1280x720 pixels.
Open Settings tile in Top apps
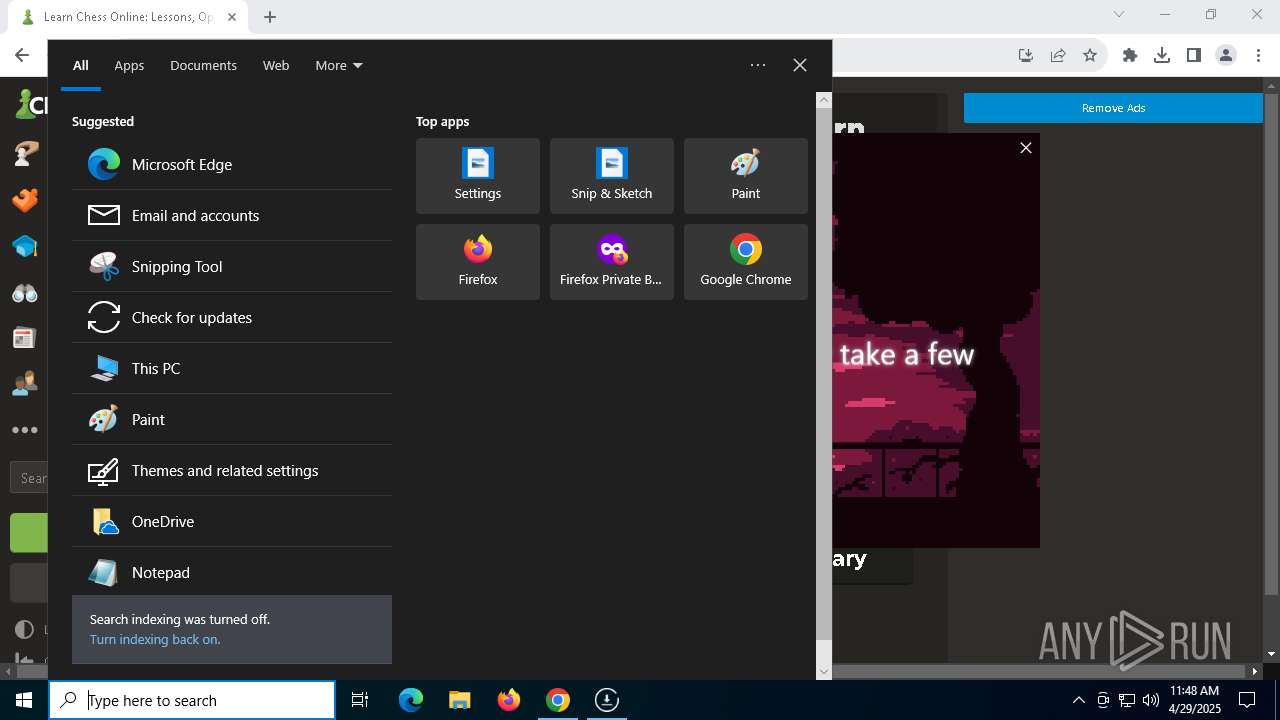pos(478,176)
